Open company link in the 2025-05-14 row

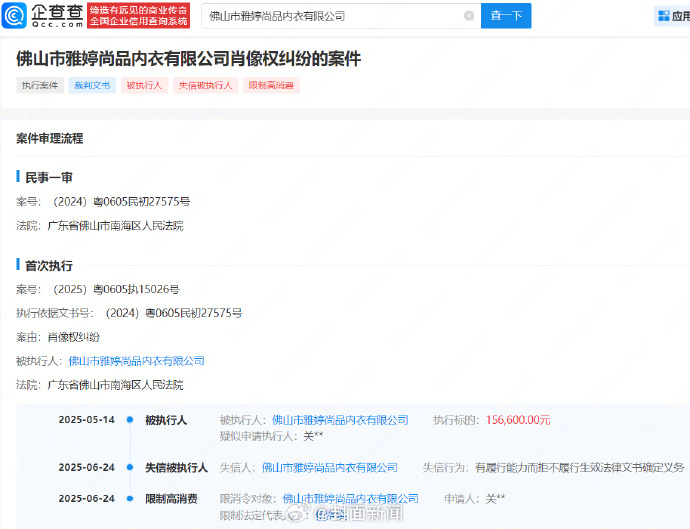pyautogui.click(x=340, y=420)
